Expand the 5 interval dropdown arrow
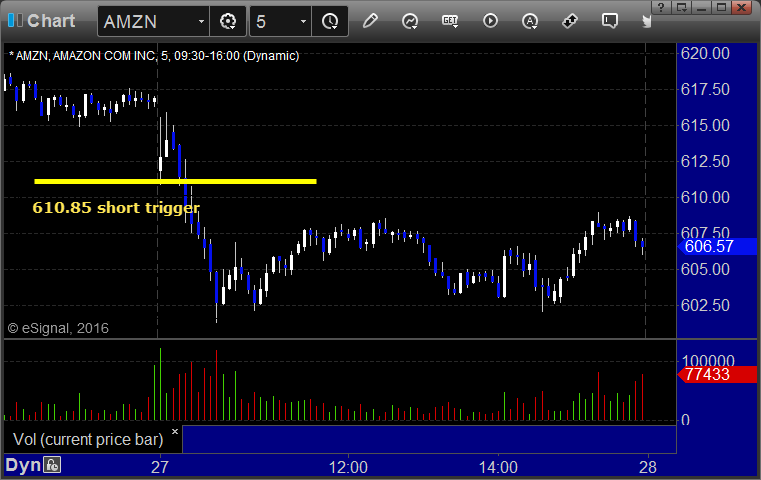Screen dimensions: 761x480 point(303,21)
